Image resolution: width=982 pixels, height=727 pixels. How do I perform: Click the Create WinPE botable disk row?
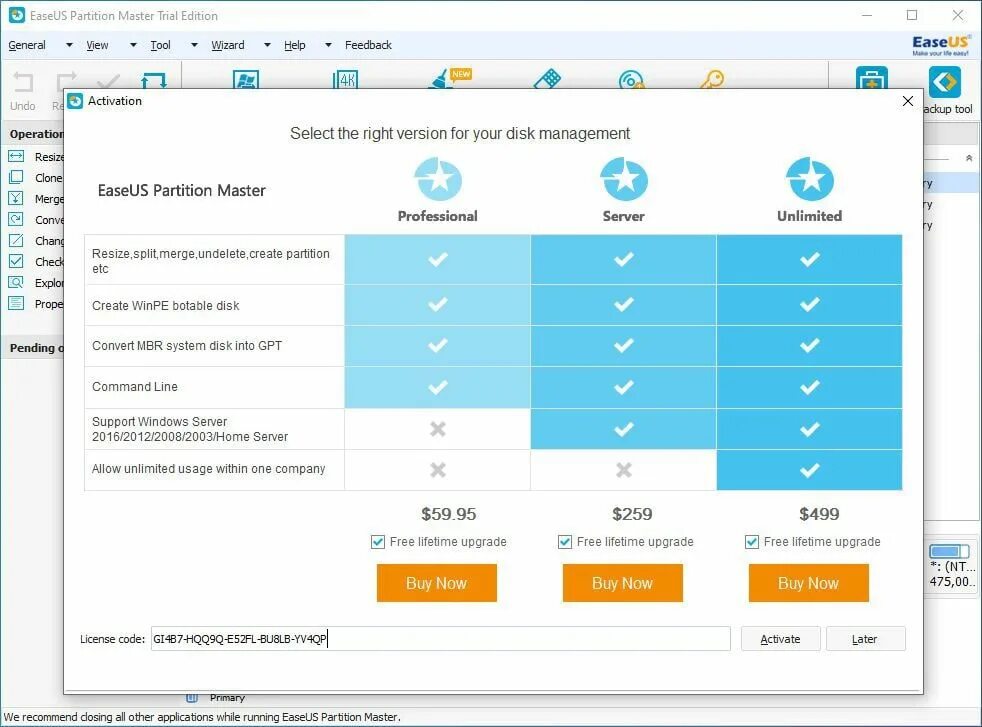point(494,306)
